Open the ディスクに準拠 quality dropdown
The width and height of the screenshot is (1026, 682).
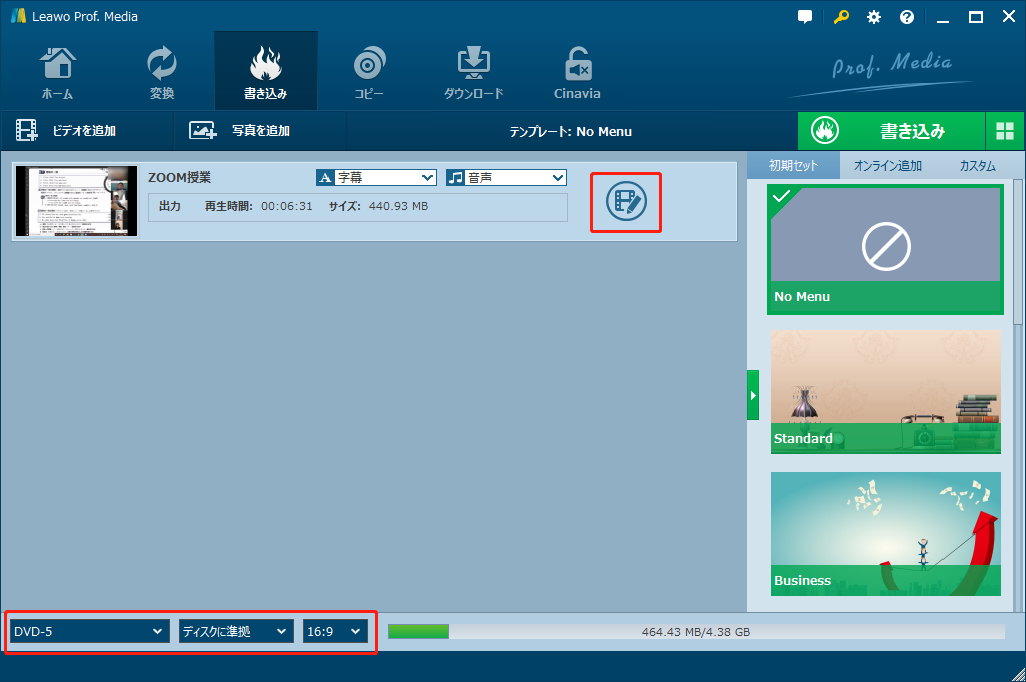coord(236,632)
